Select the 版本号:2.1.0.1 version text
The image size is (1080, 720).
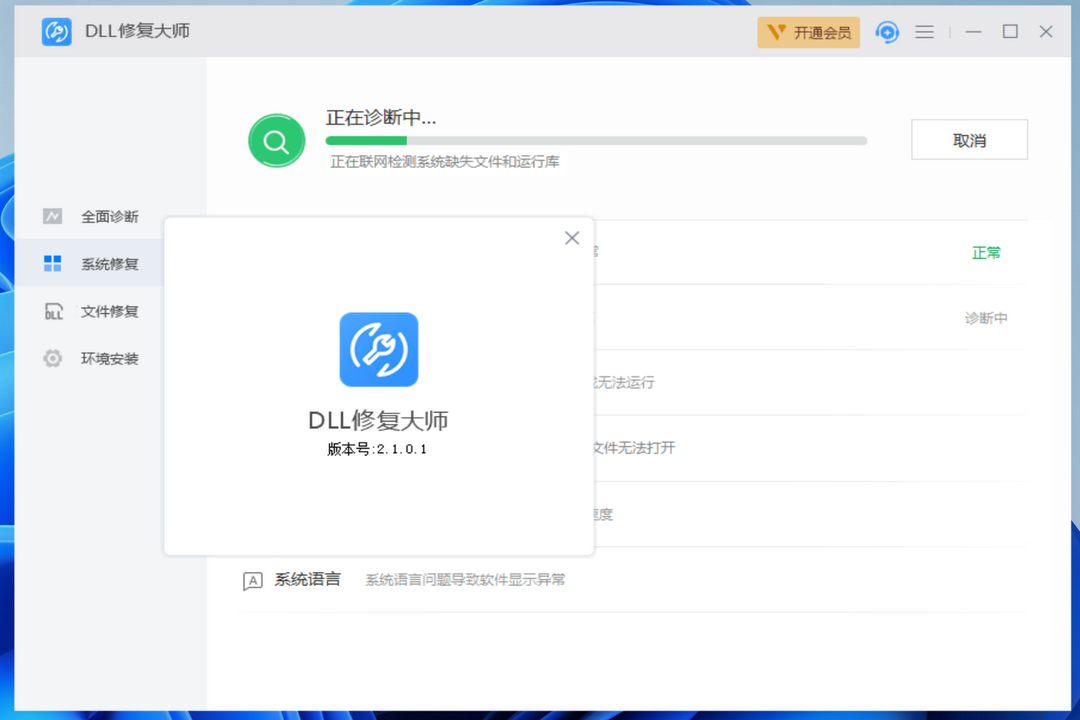pos(379,448)
